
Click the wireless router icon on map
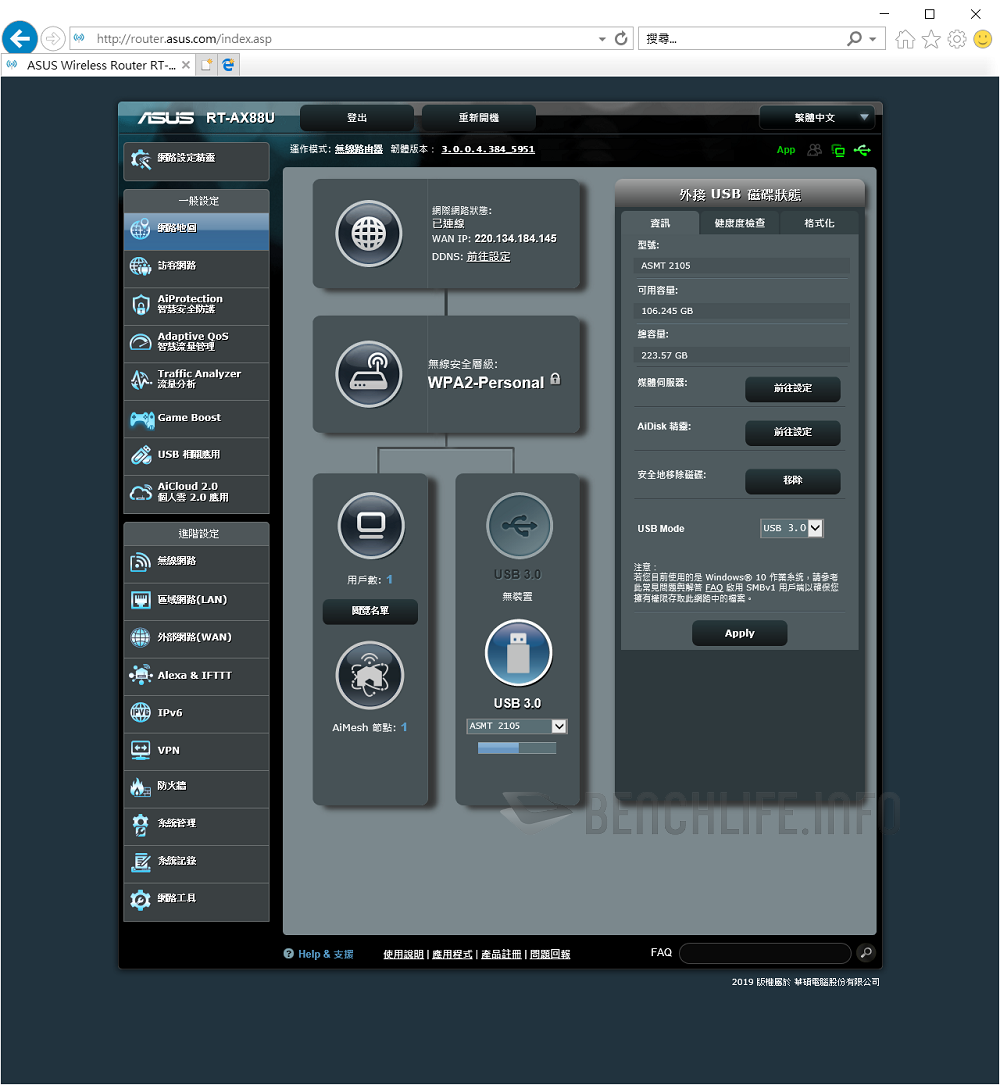[x=369, y=374]
